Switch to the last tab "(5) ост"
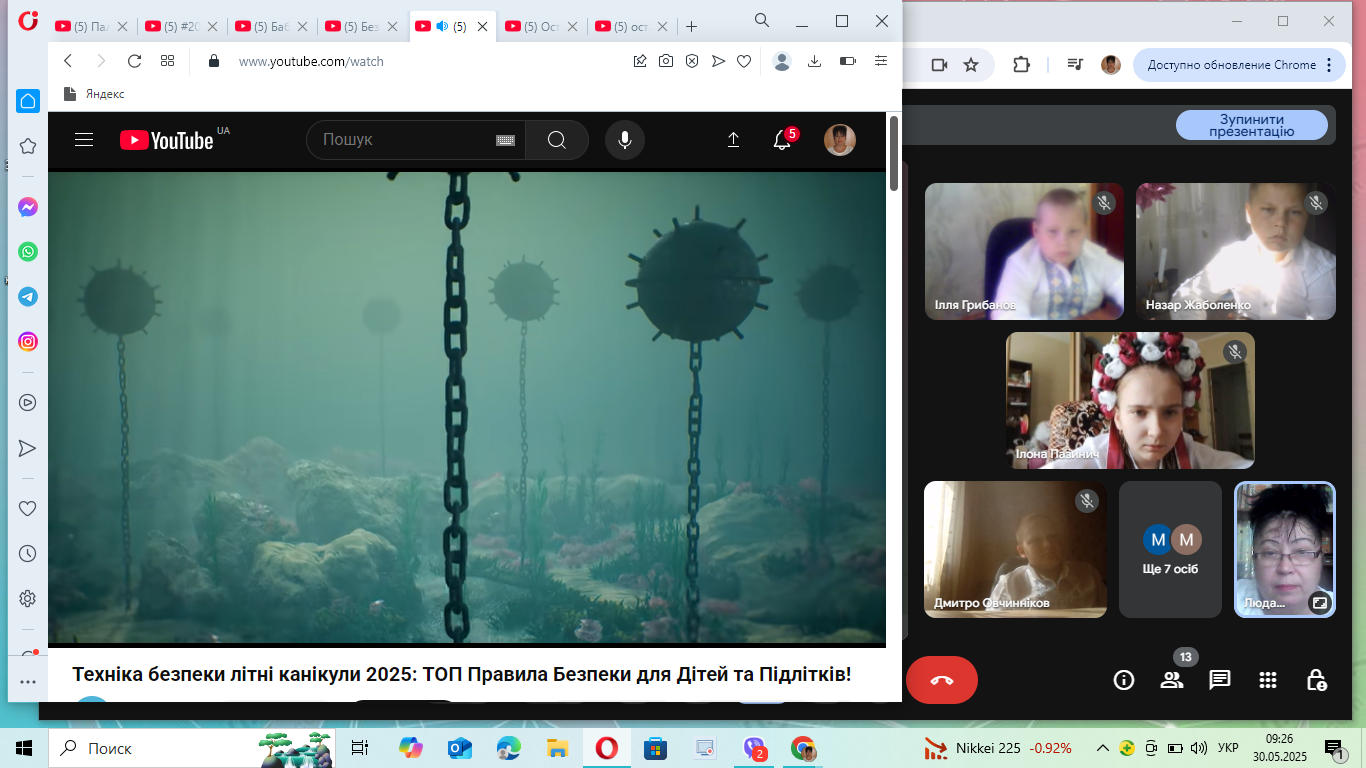 click(x=631, y=27)
